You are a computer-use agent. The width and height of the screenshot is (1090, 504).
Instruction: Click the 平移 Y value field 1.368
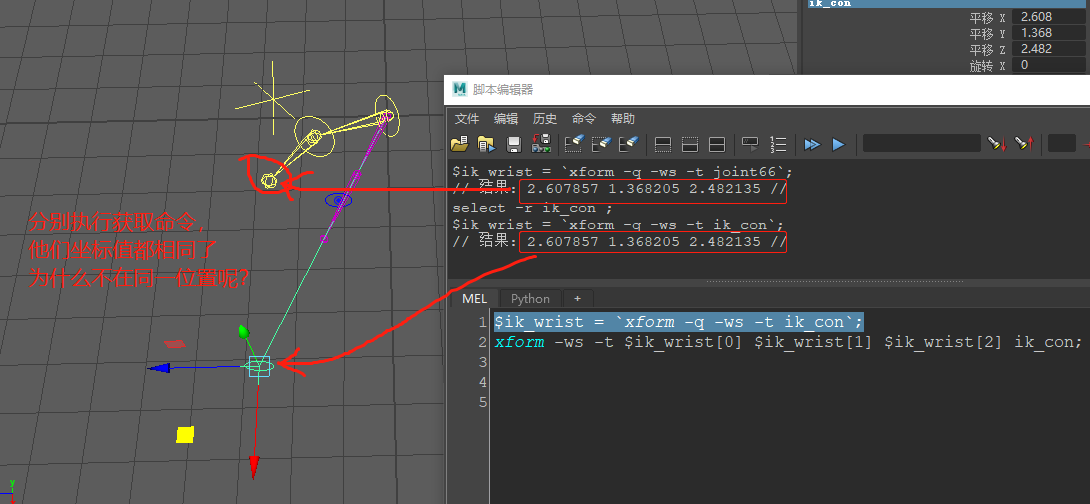pyautogui.click(x=1049, y=33)
